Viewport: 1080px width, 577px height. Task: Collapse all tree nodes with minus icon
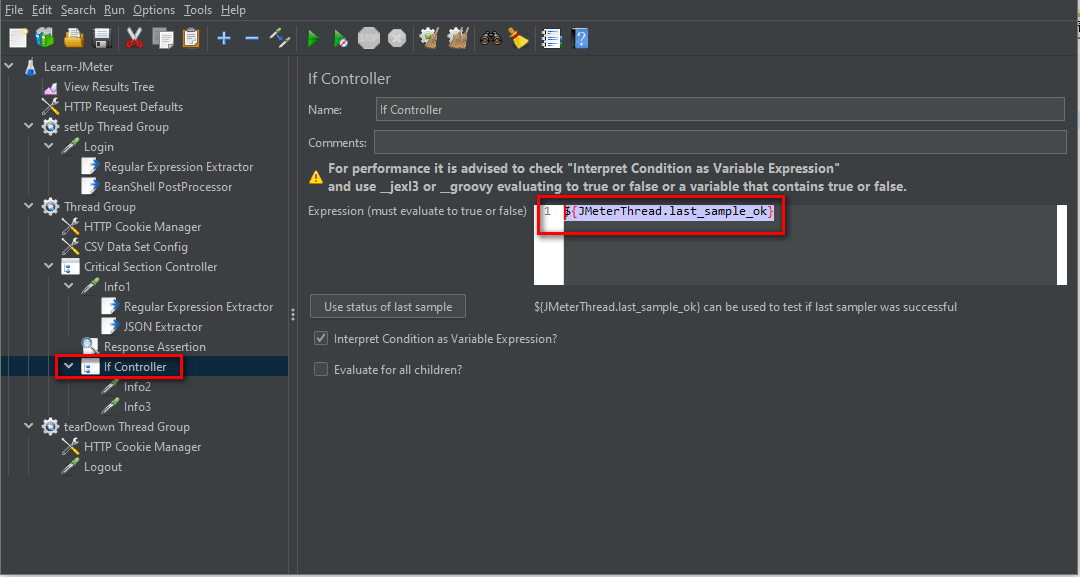[x=252, y=38]
